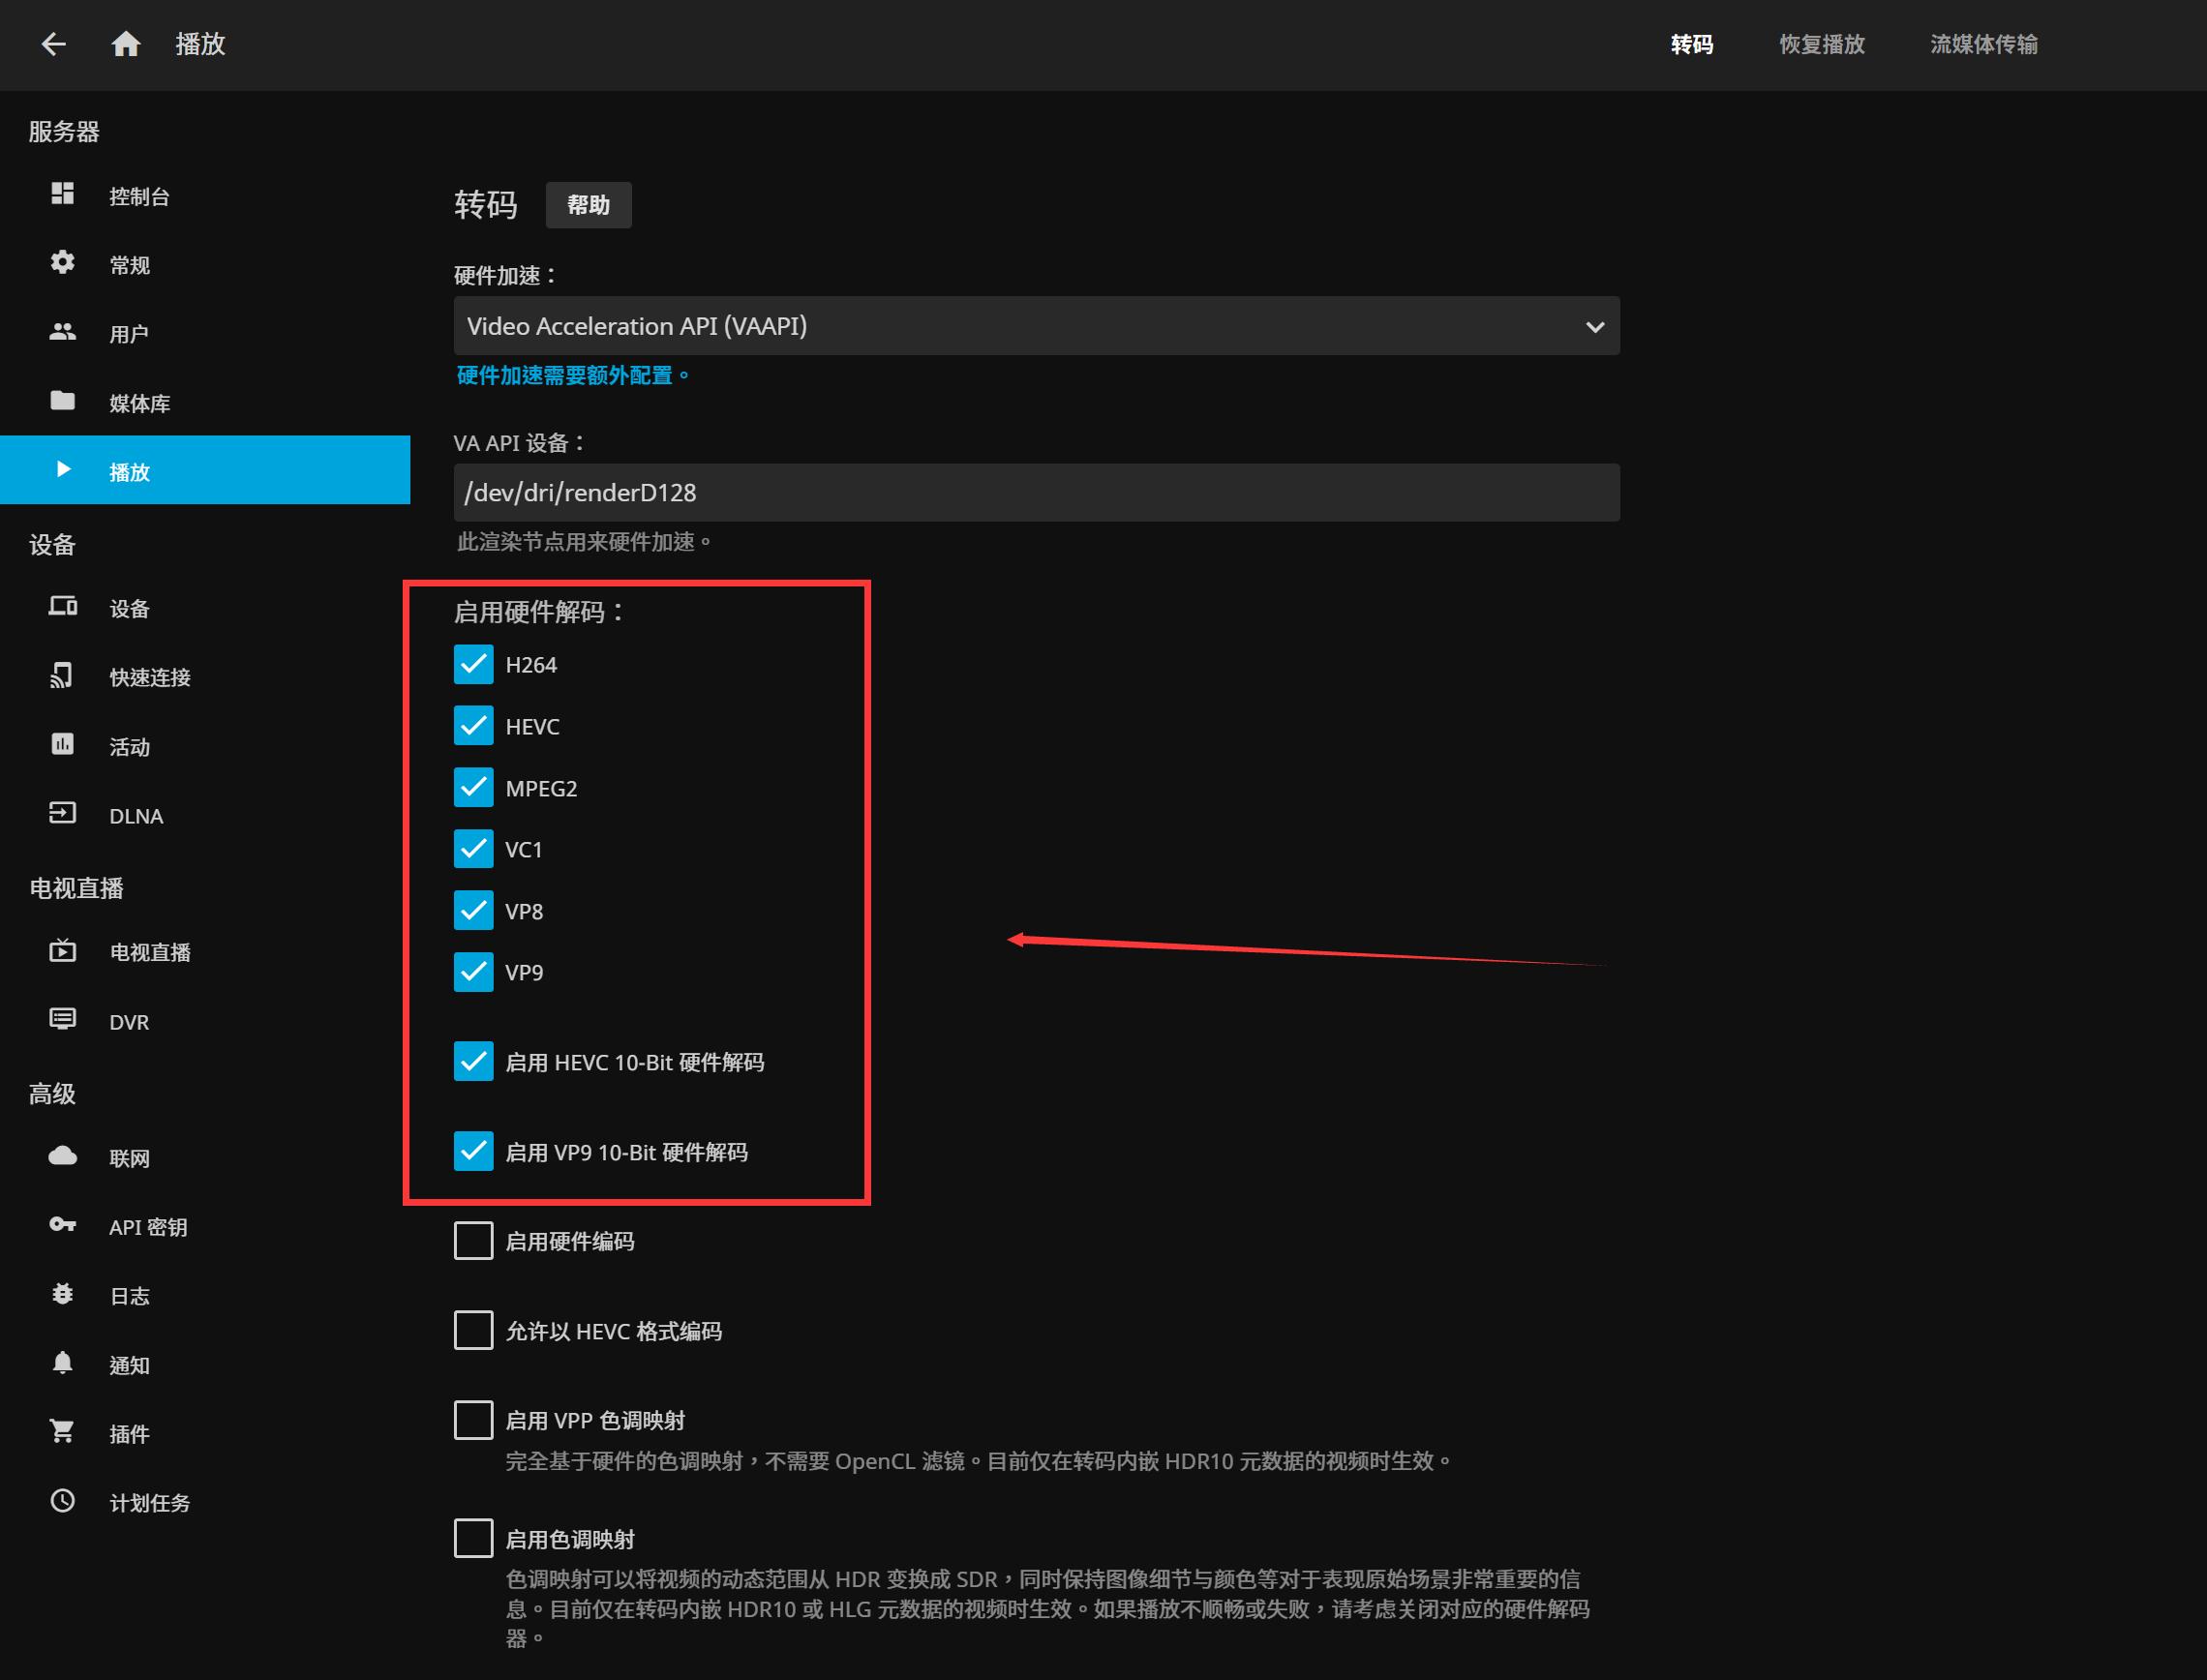
Task: Enable 启用硬件编码 option
Action: click(474, 1241)
